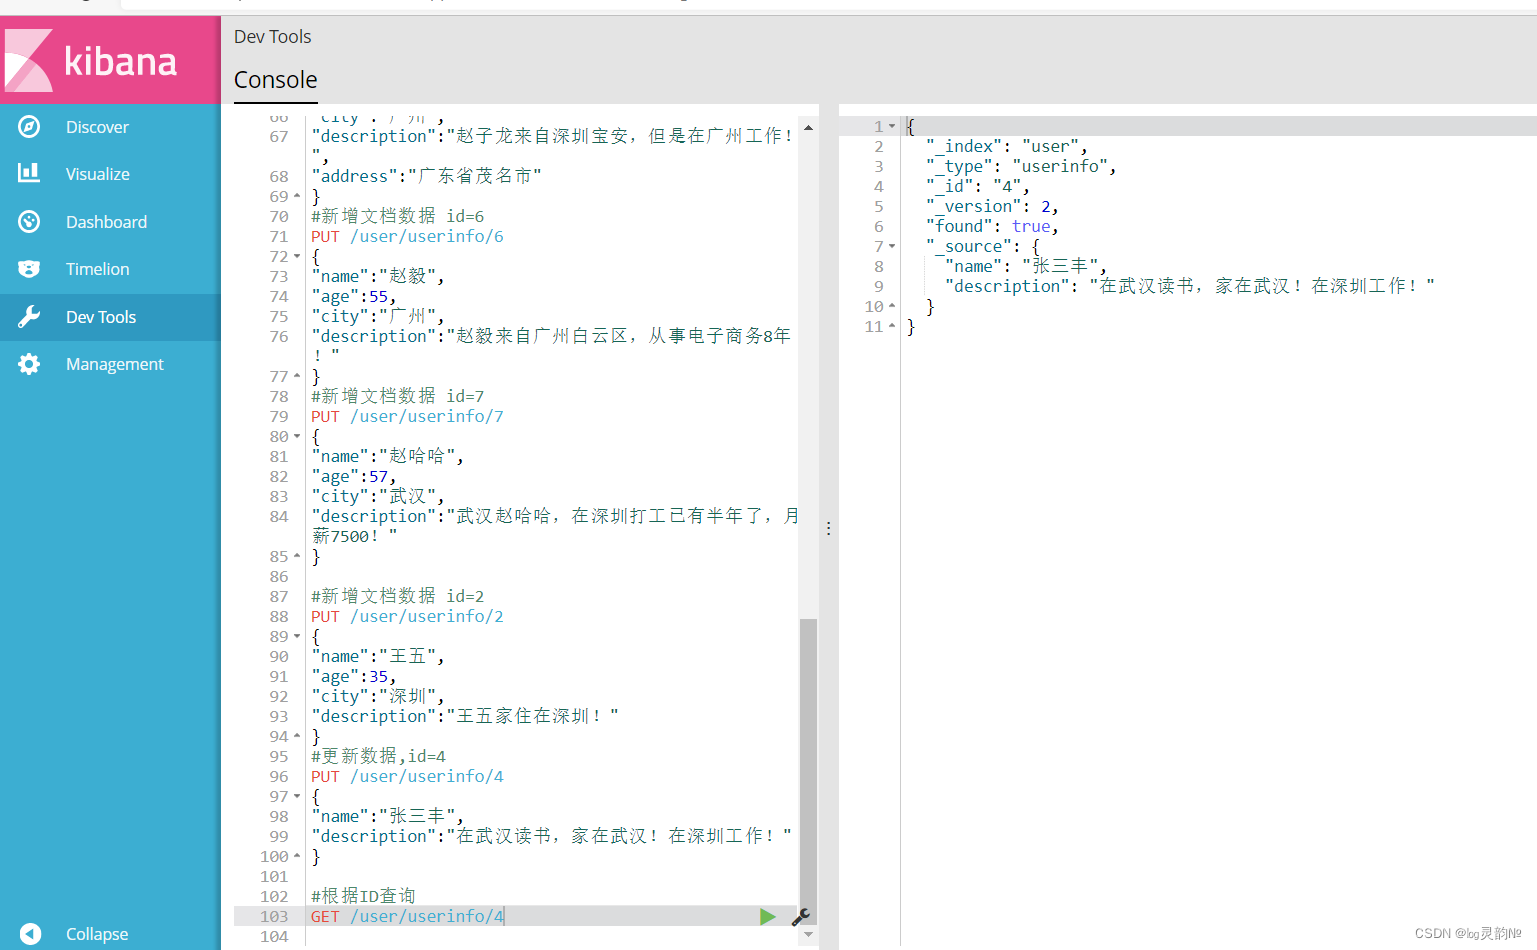Open the Dashboard panel
The image size is (1537, 950).
click(105, 221)
